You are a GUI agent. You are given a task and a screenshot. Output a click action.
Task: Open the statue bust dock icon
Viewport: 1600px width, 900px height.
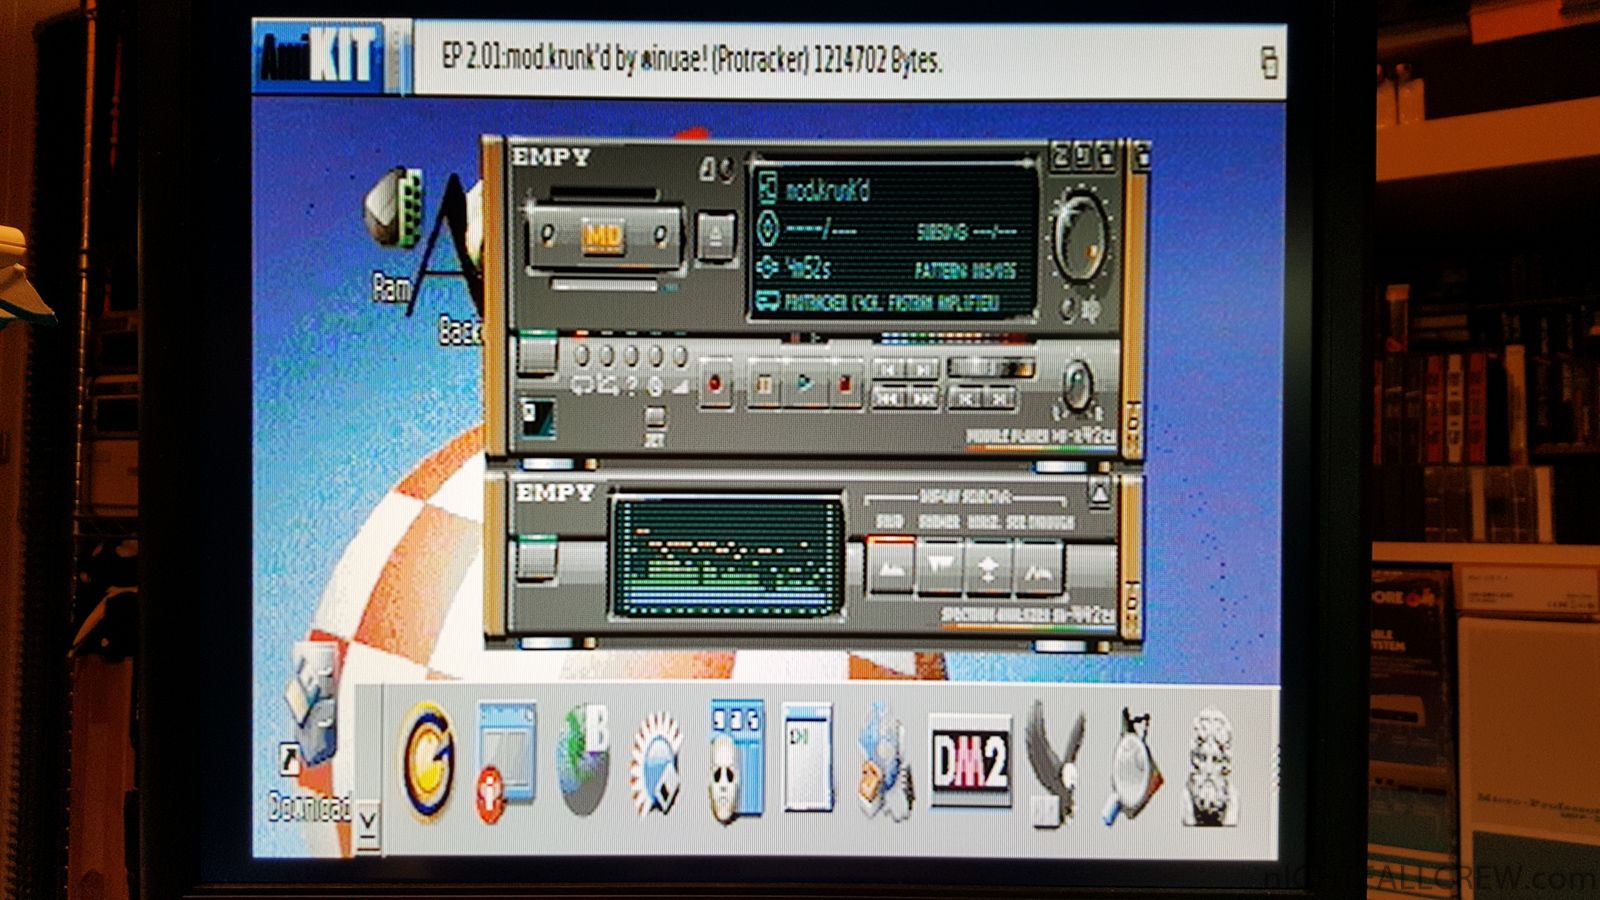coord(1210,766)
